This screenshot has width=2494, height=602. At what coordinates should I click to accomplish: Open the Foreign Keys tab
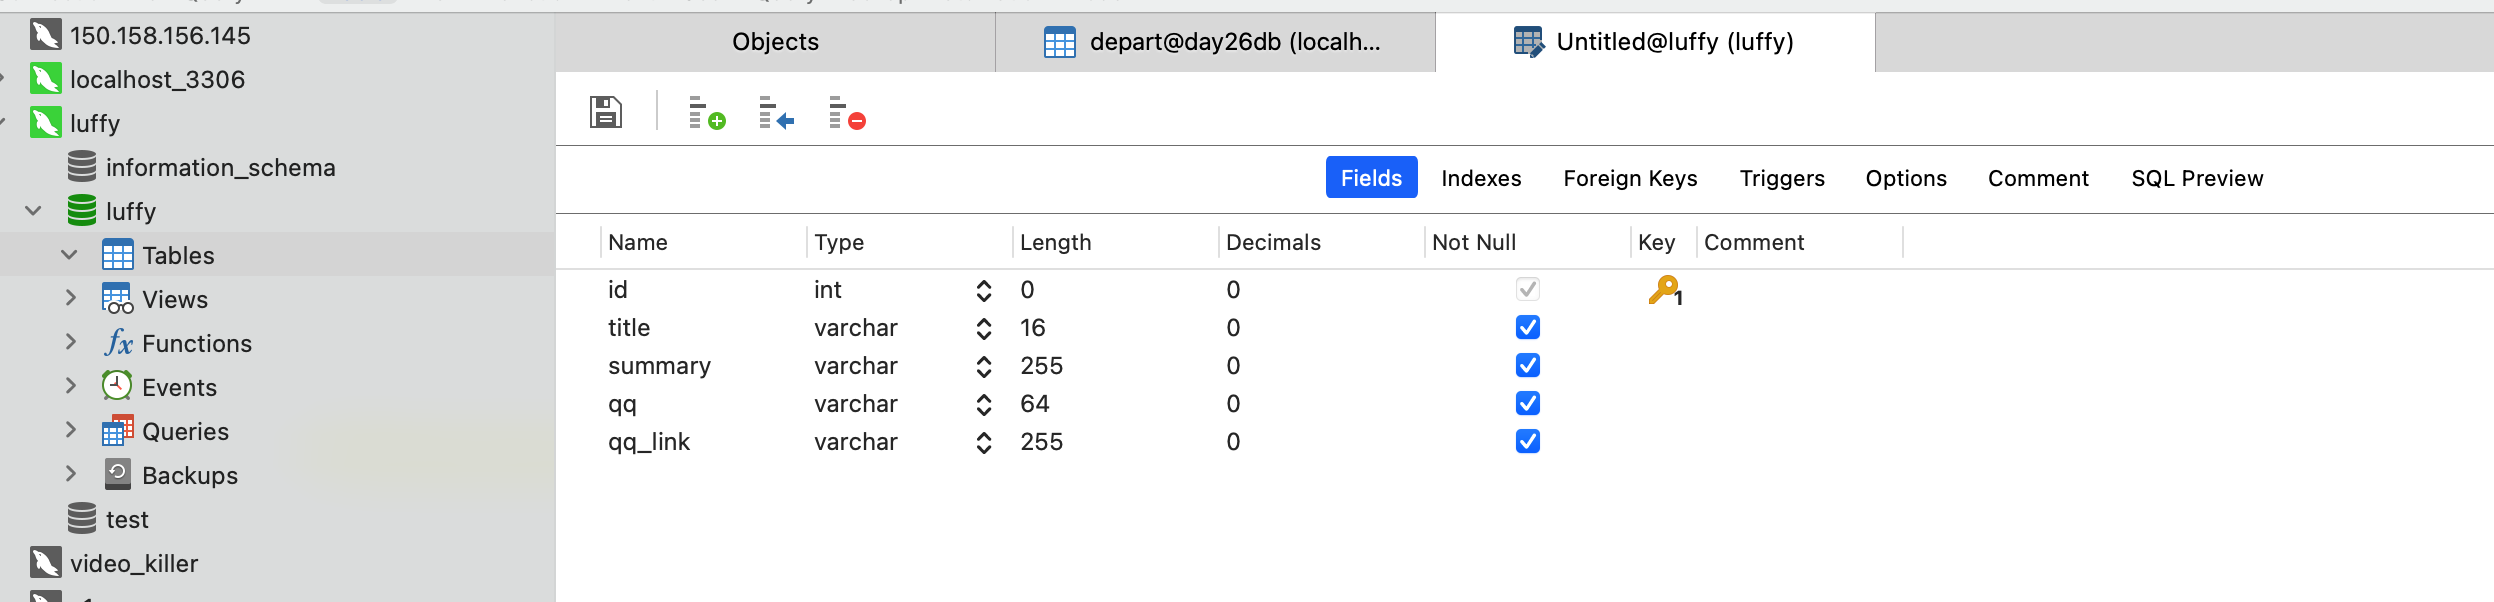pyautogui.click(x=1630, y=178)
